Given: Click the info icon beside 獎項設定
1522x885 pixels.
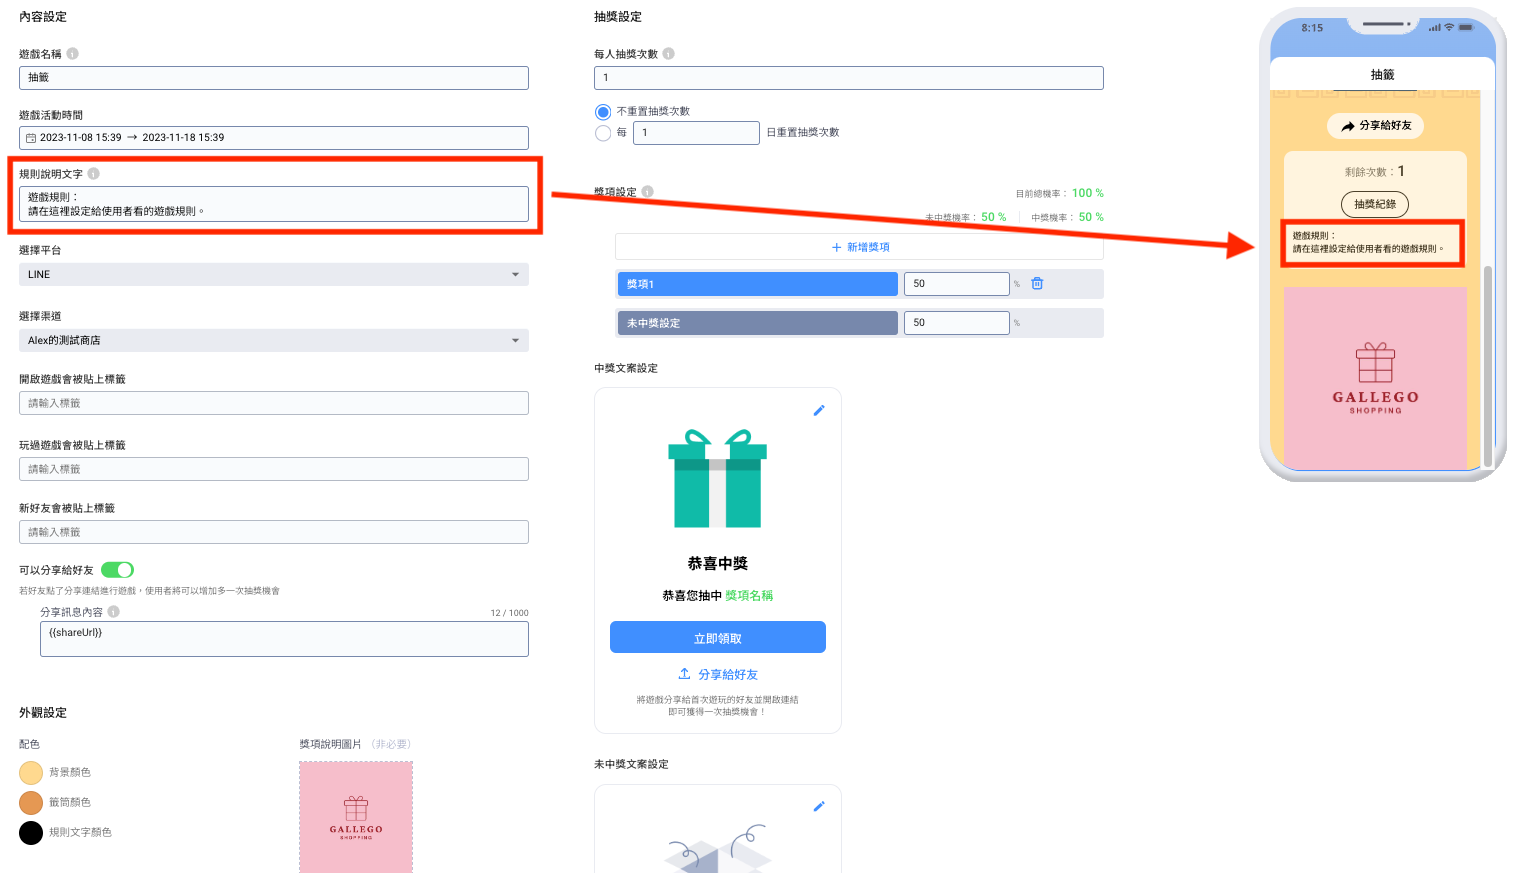Looking at the screenshot, I should pyautogui.click(x=648, y=192).
